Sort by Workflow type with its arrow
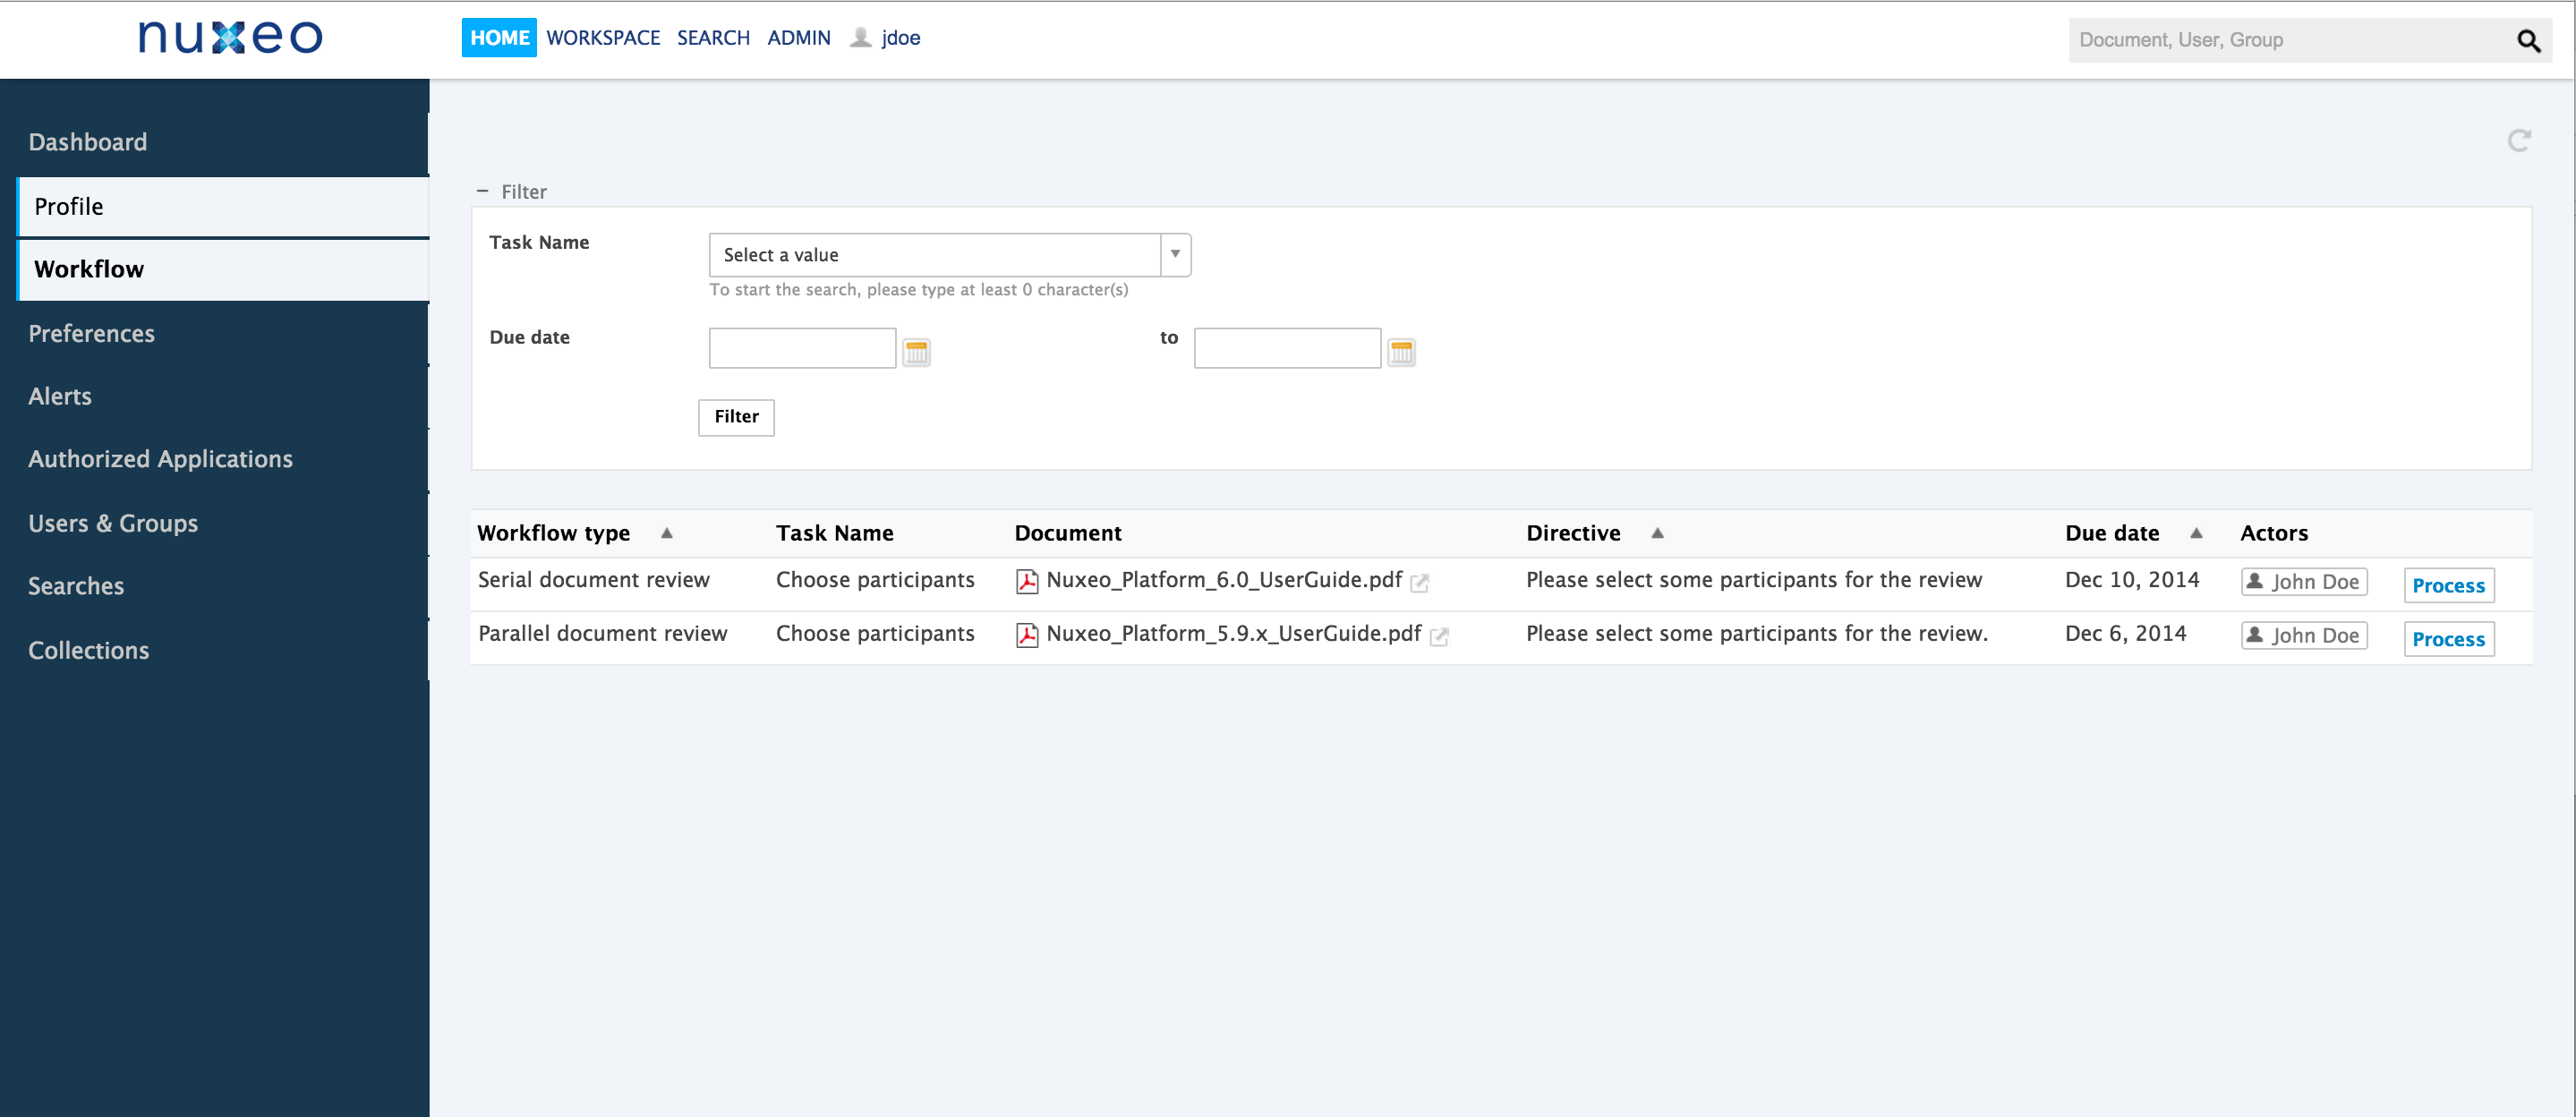This screenshot has height=1117, width=2576. click(667, 534)
